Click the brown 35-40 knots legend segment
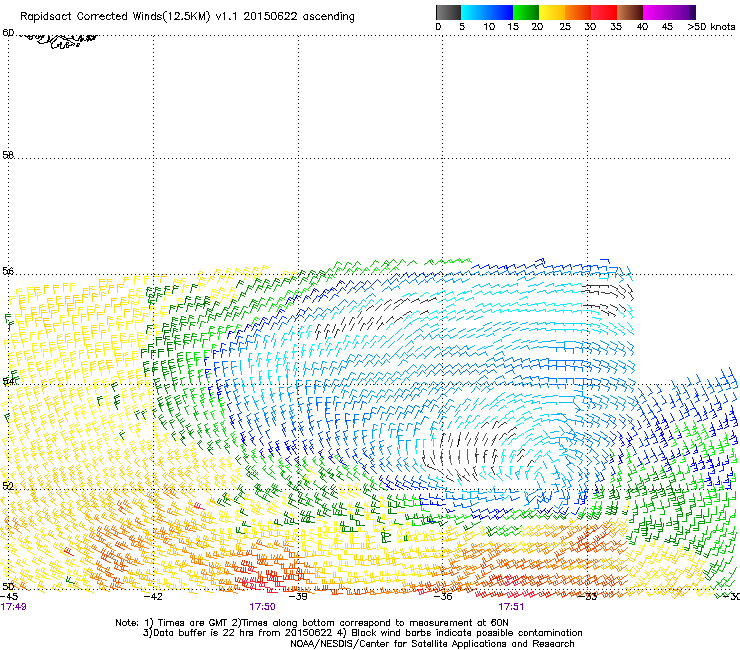 click(630, 12)
